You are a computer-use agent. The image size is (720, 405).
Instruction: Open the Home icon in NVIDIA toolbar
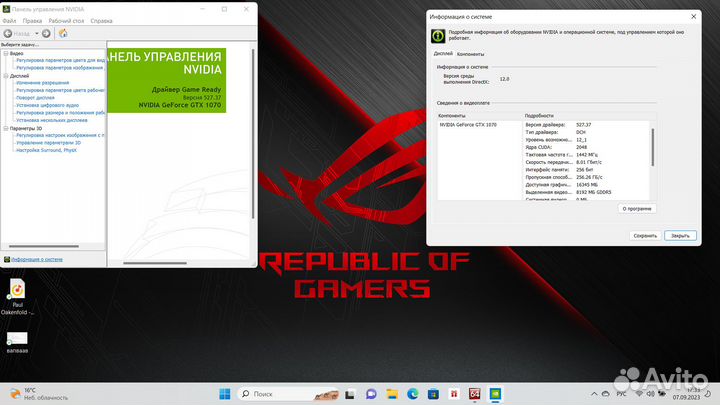coord(63,33)
